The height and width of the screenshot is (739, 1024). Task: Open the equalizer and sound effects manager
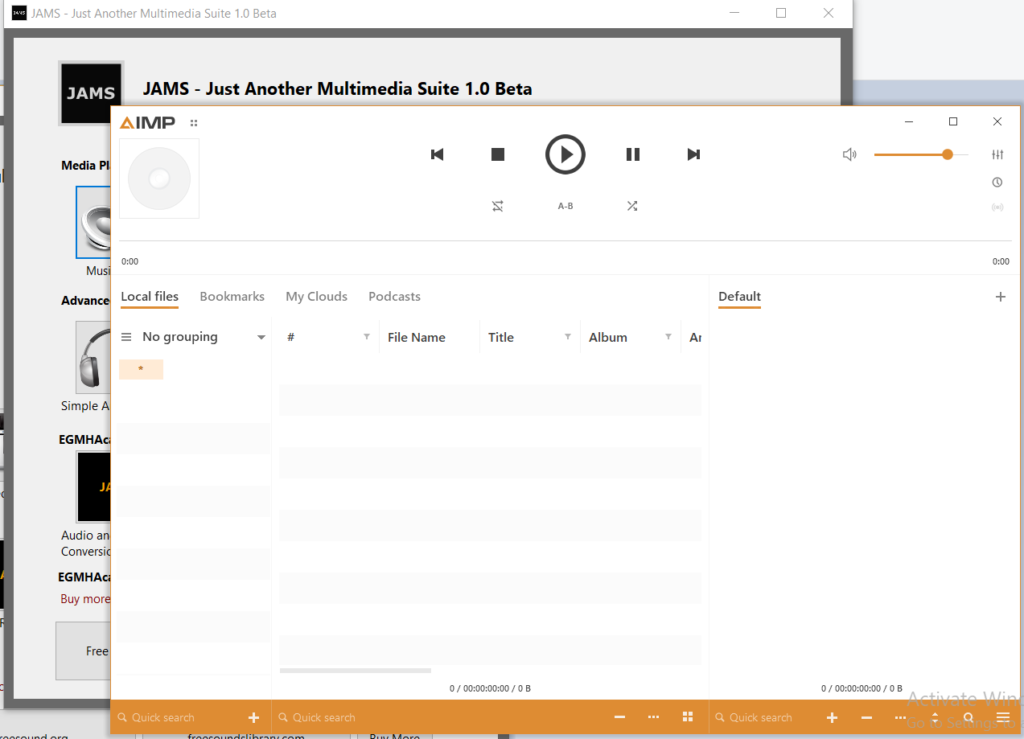(x=997, y=155)
